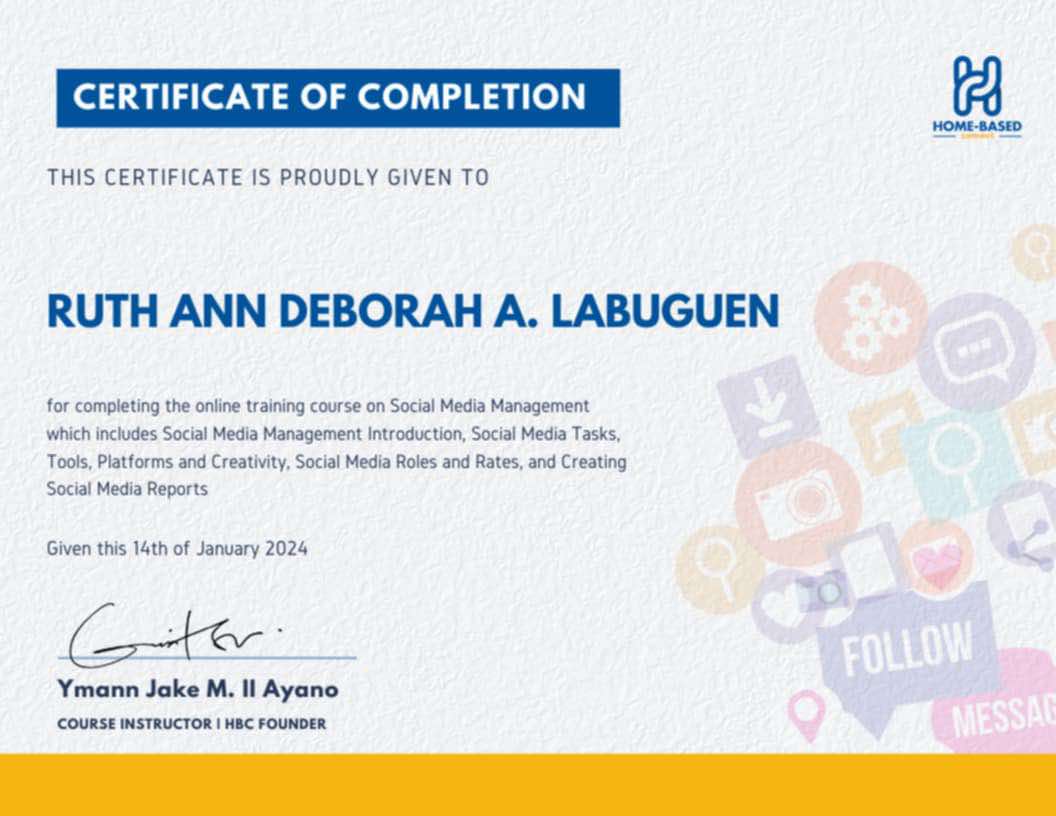Click the 'HOME-BASED' logo text

tap(977, 126)
